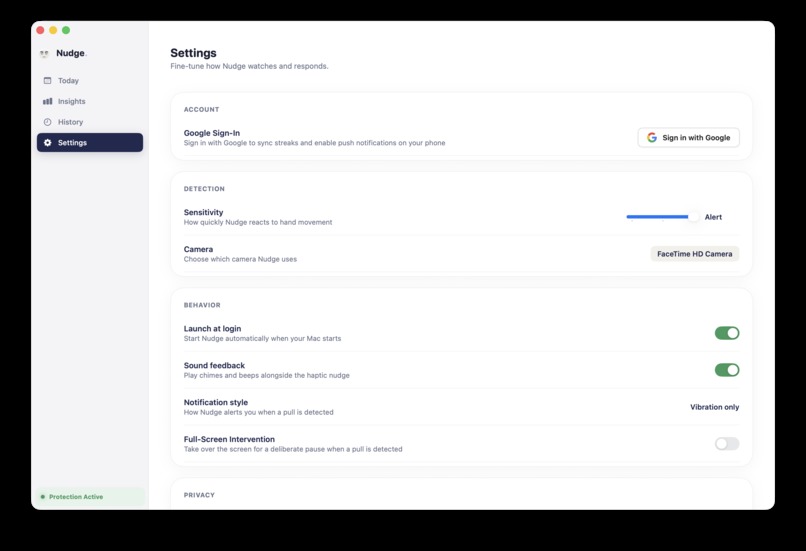This screenshot has height=551, width=806.
Task: Click the Settings gear icon
Action: [47, 142]
